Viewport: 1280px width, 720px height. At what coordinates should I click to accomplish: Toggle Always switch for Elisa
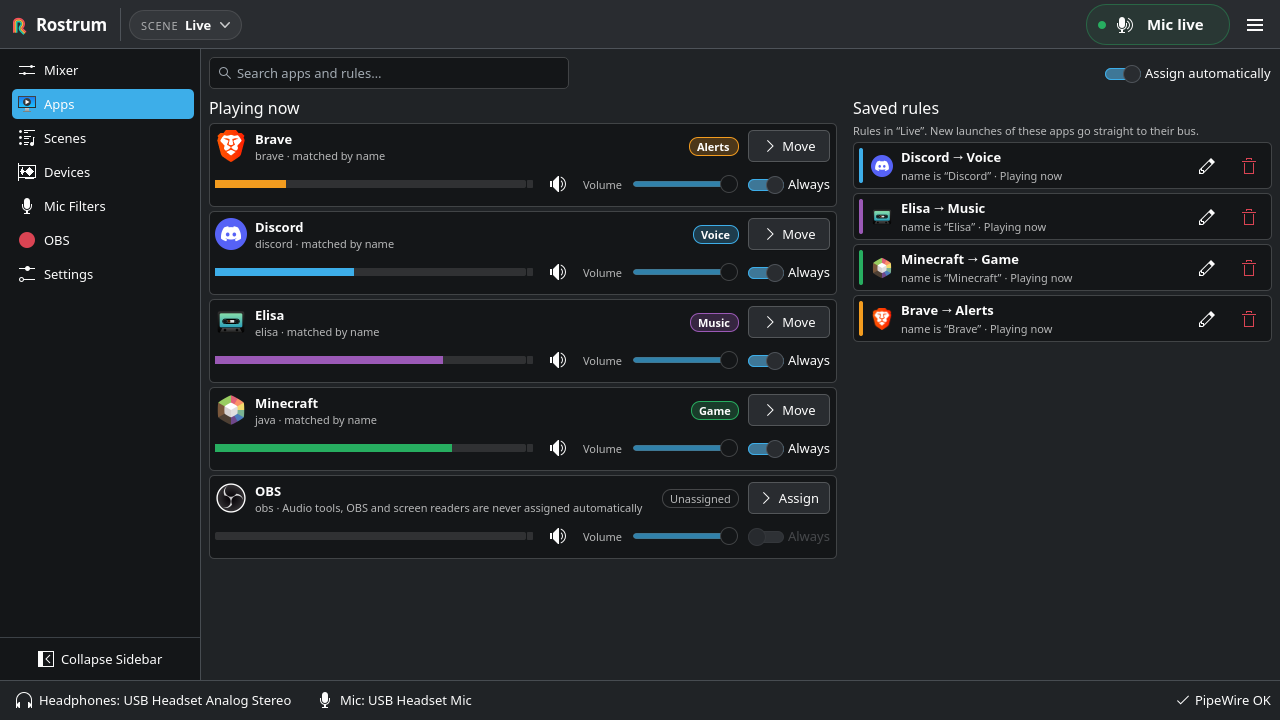pos(766,360)
